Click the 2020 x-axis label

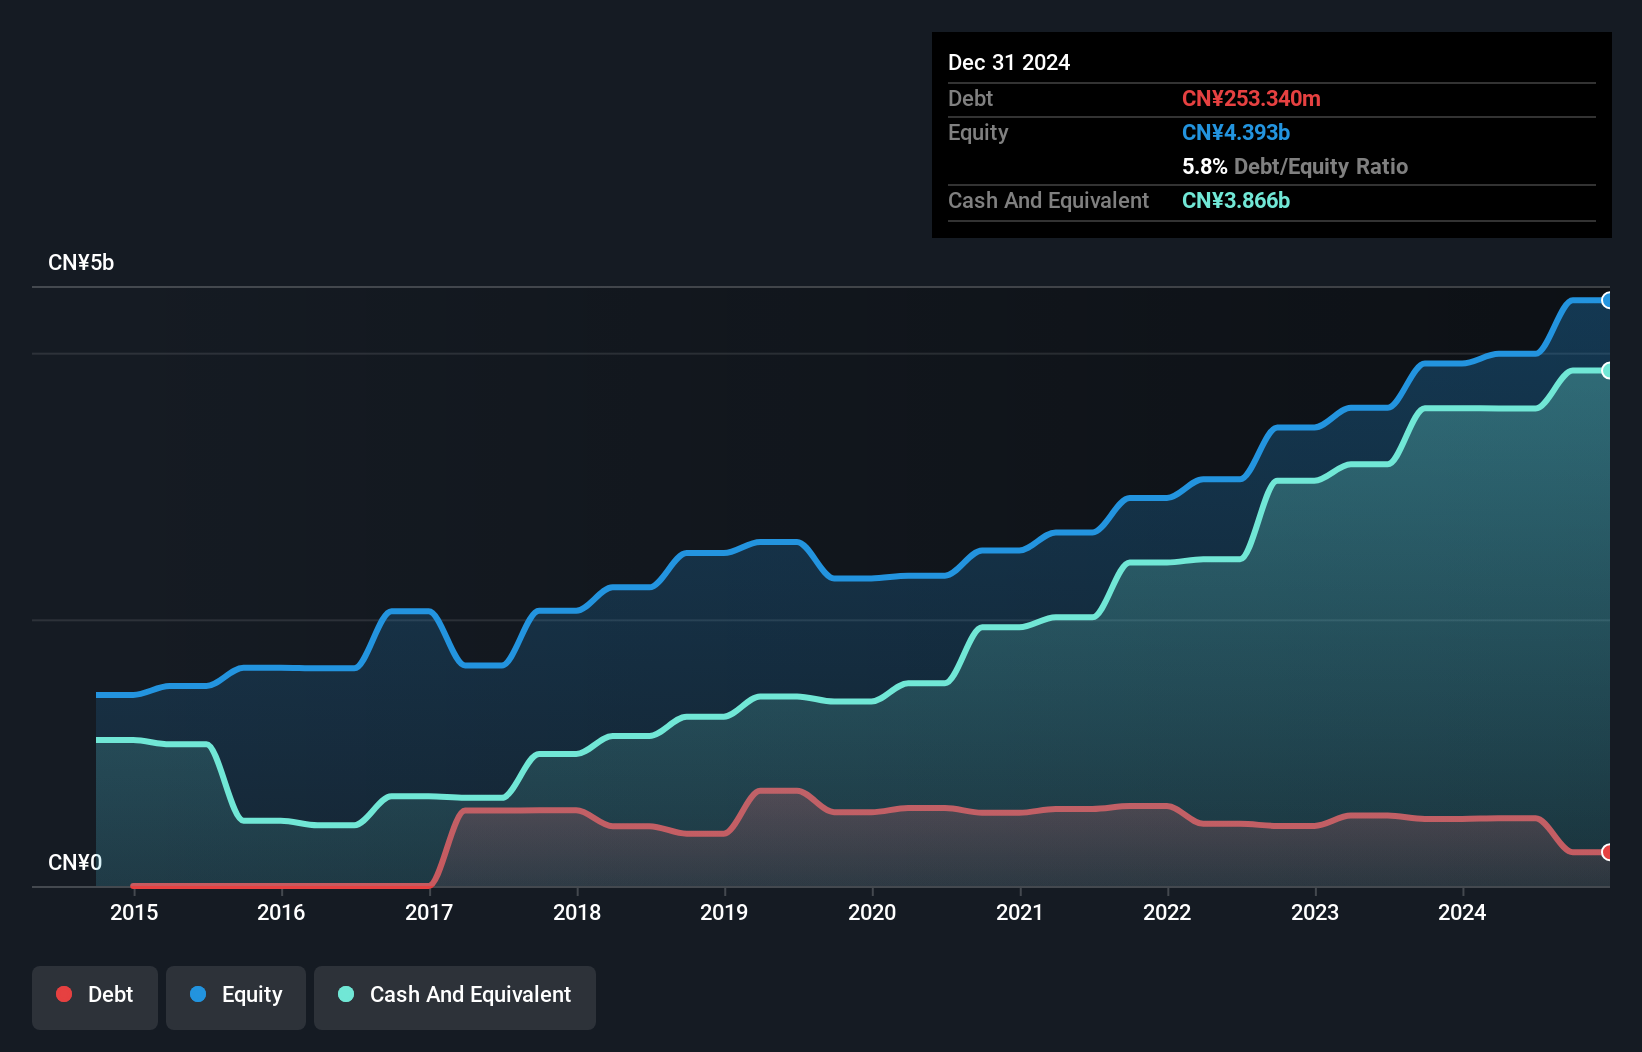point(872,912)
